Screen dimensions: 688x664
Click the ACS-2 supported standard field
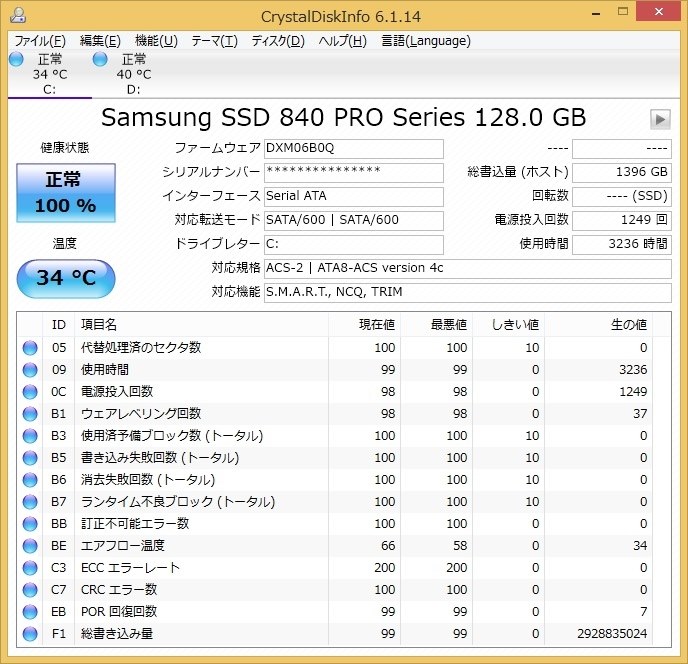[468, 269]
